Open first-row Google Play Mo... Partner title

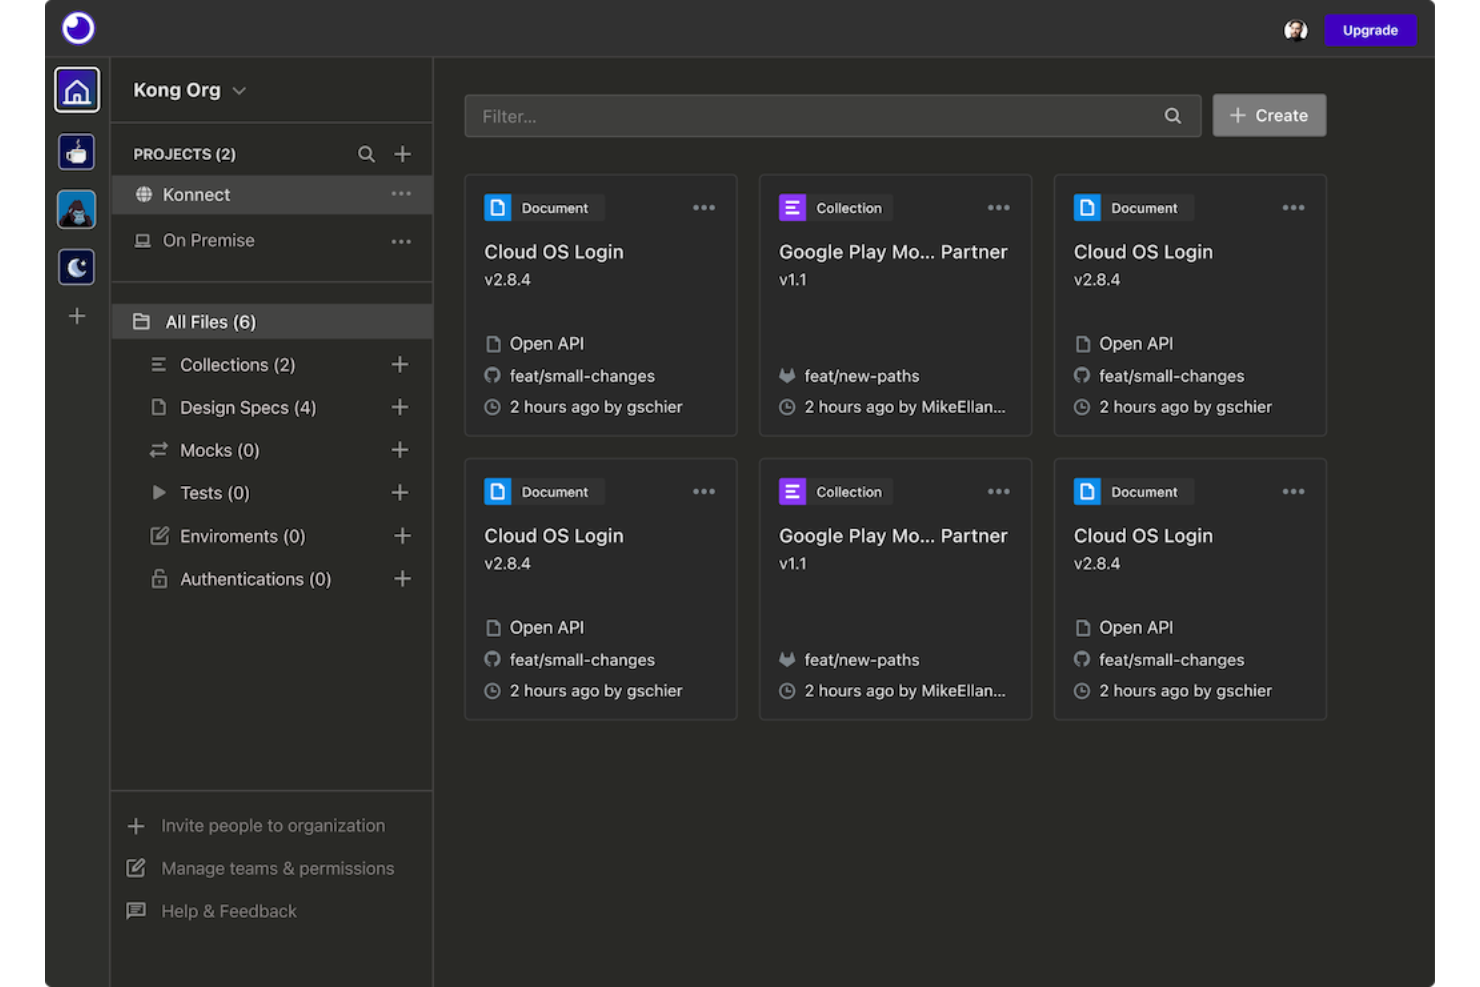point(893,252)
